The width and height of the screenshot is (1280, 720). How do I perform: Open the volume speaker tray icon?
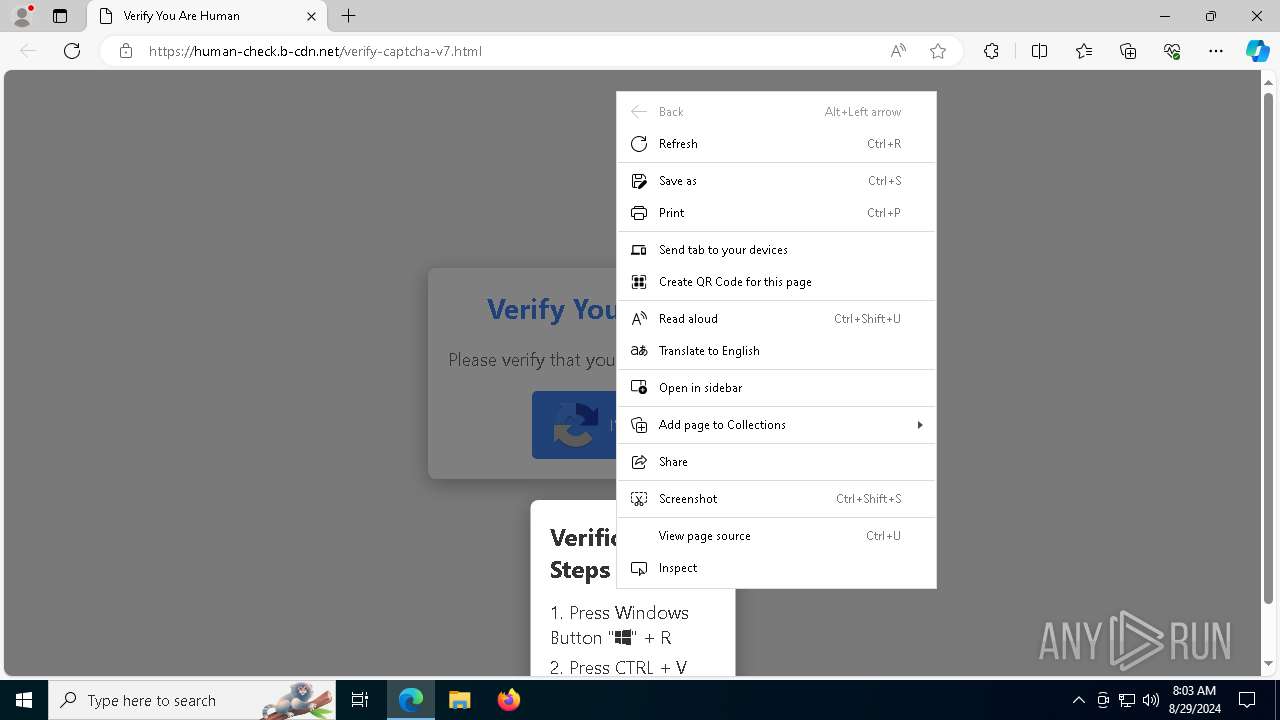click(x=1151, y=700)
